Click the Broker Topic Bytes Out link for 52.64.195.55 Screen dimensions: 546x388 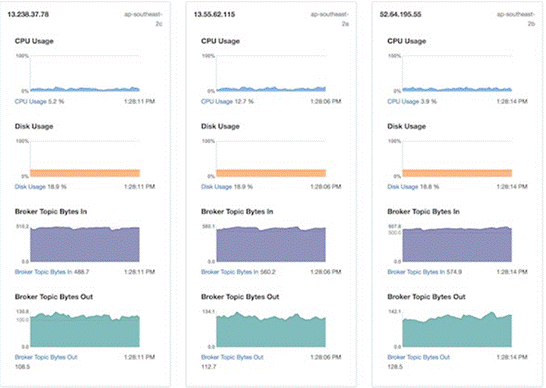pos(419,357)
